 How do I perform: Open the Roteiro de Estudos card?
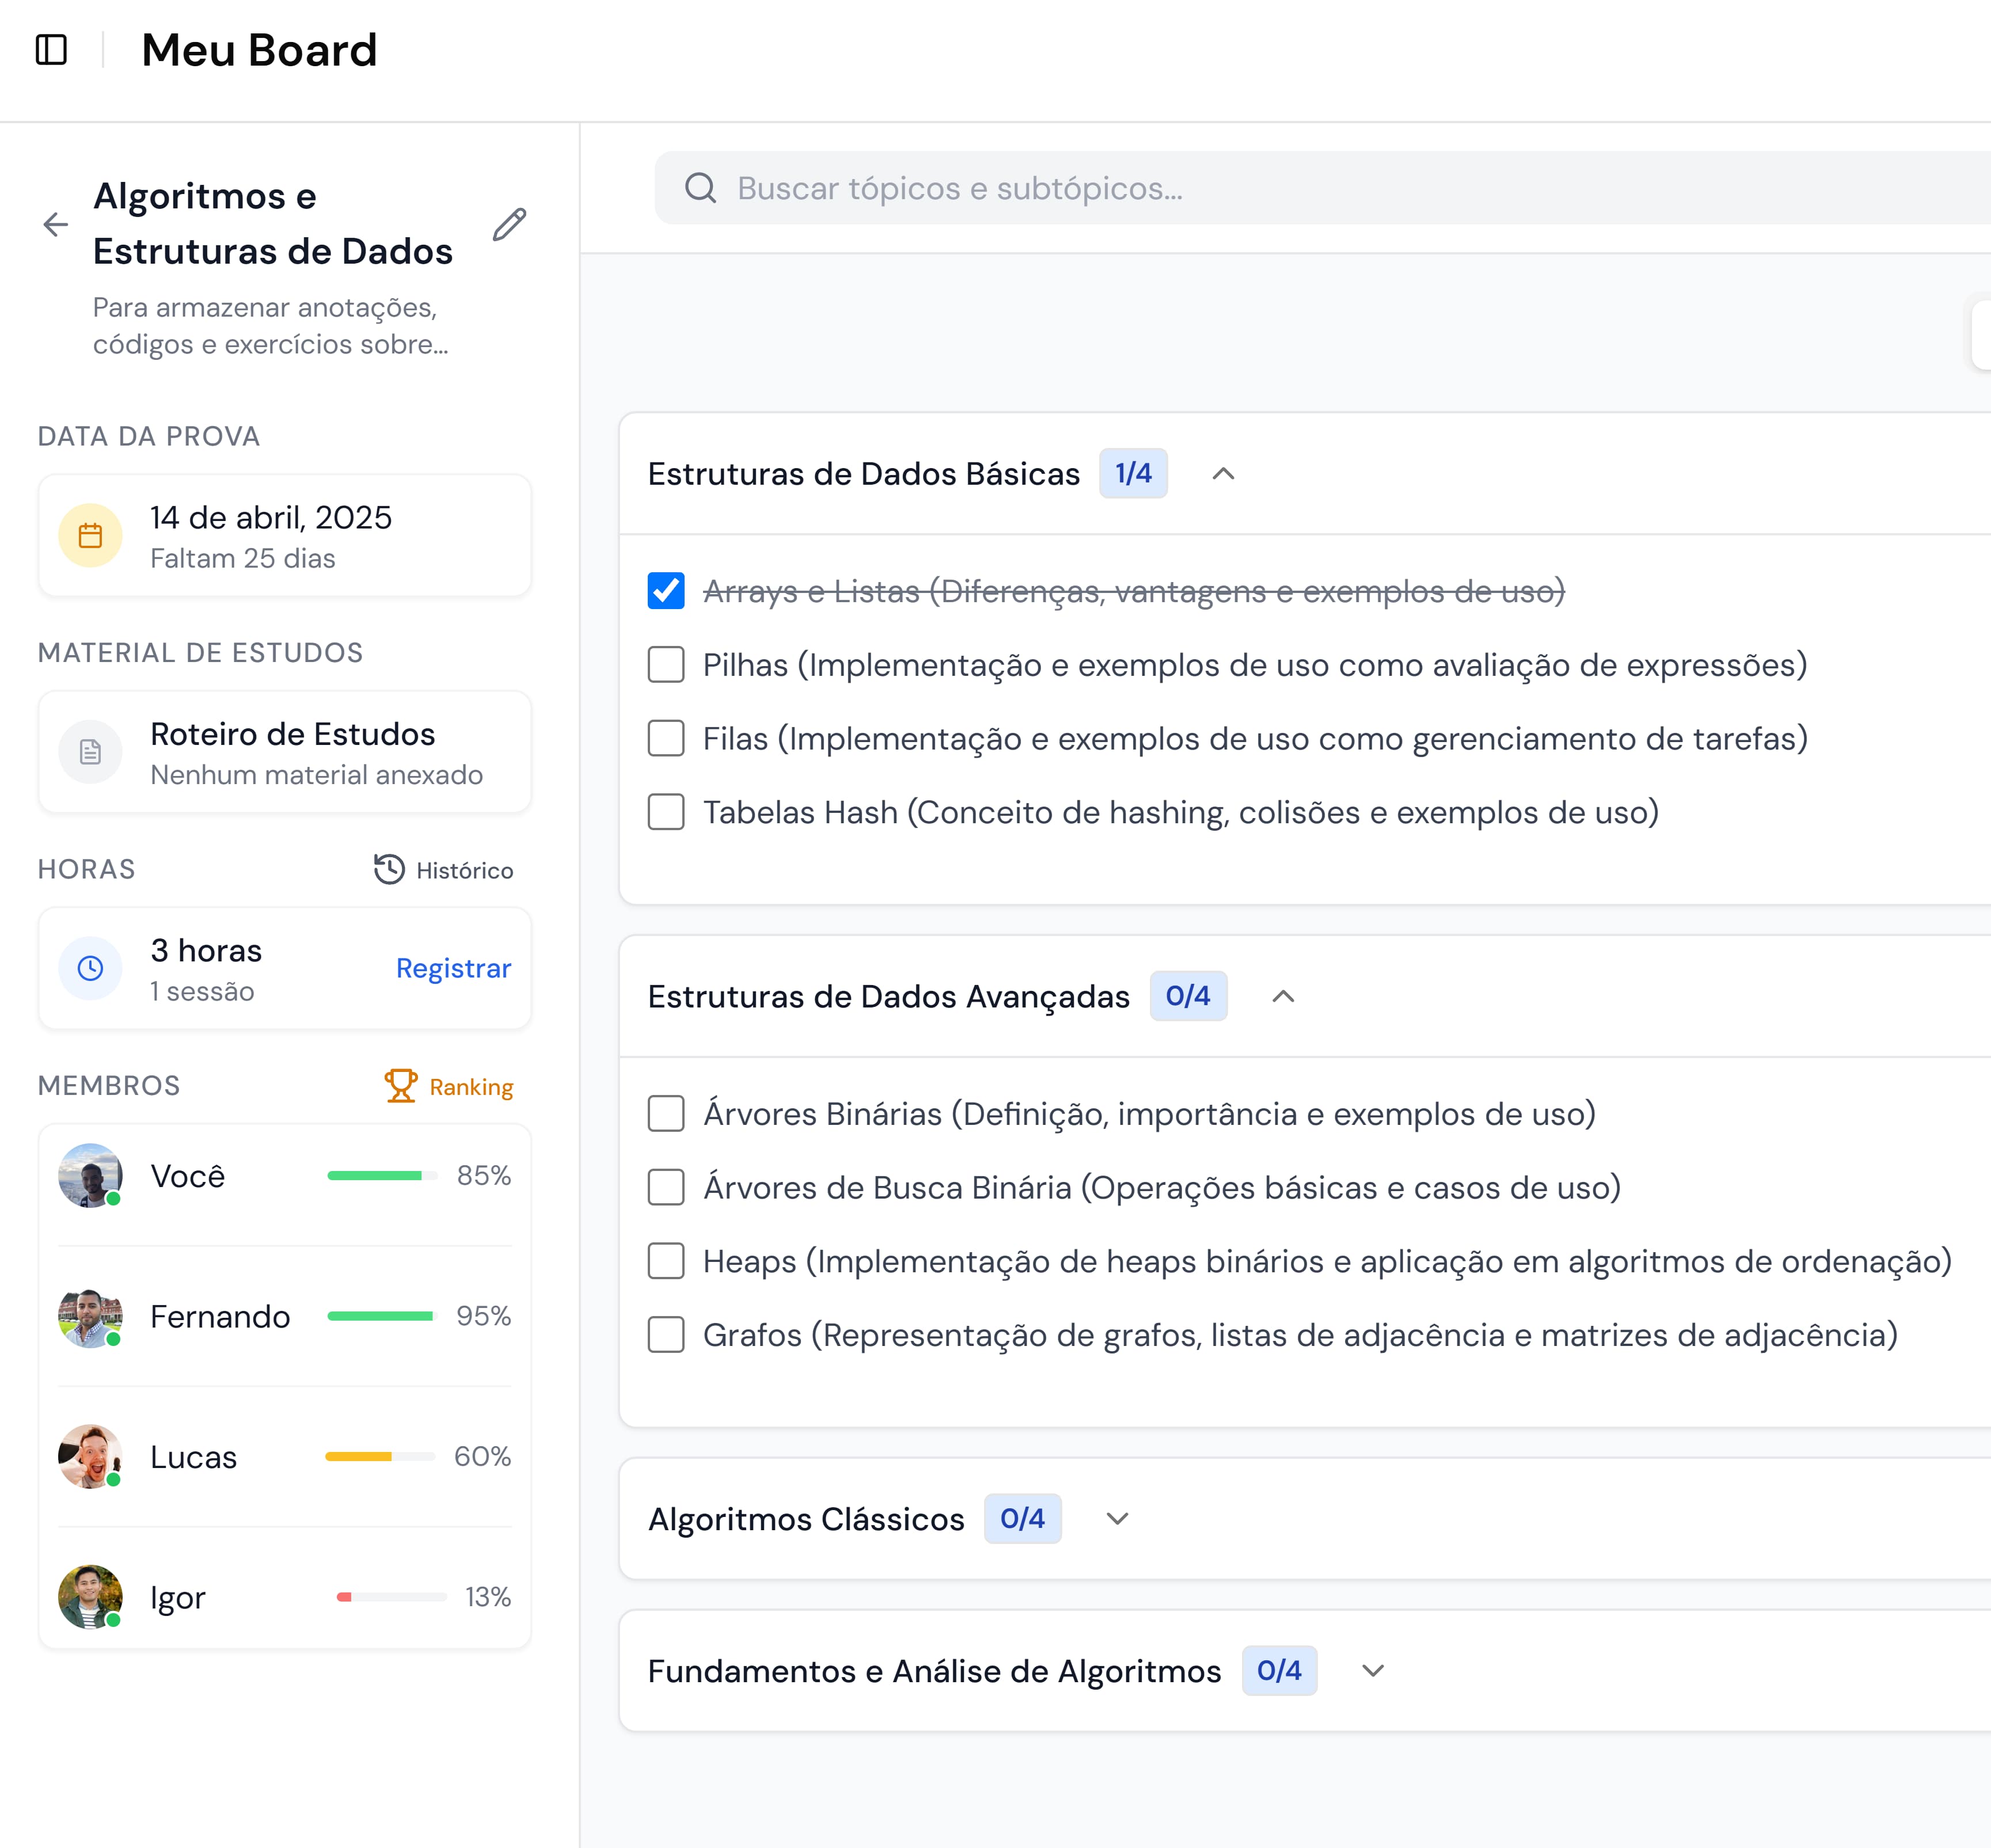click(x=285, y=752)
